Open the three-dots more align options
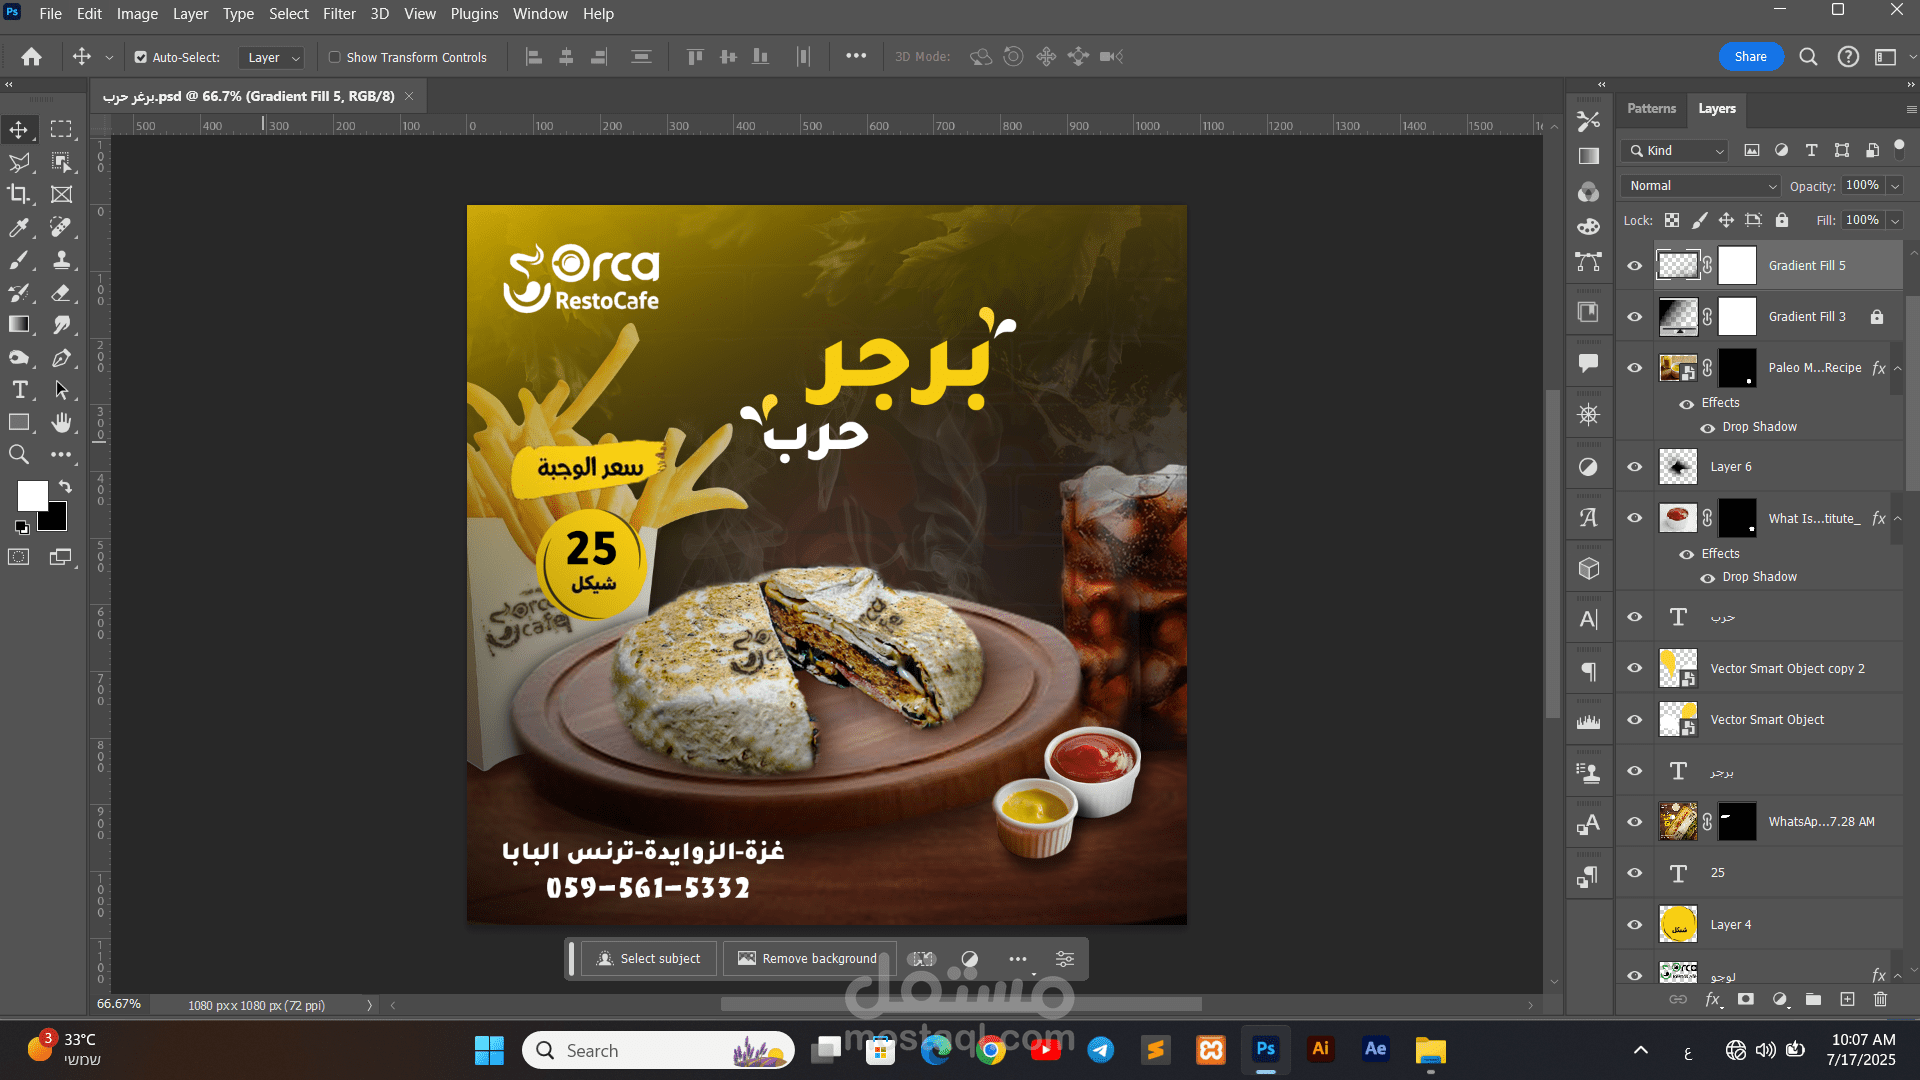 [856, 56]
